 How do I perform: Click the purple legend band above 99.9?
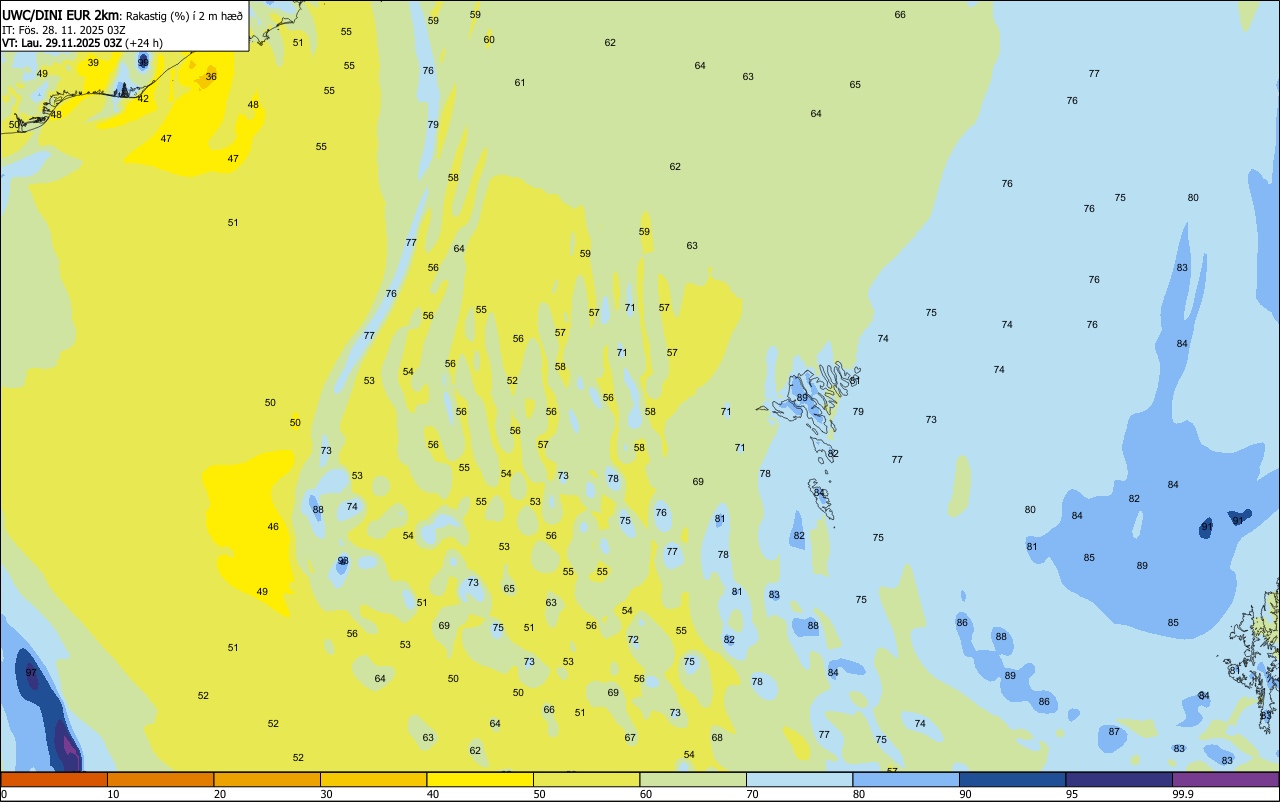click(x=1226, y=779)
